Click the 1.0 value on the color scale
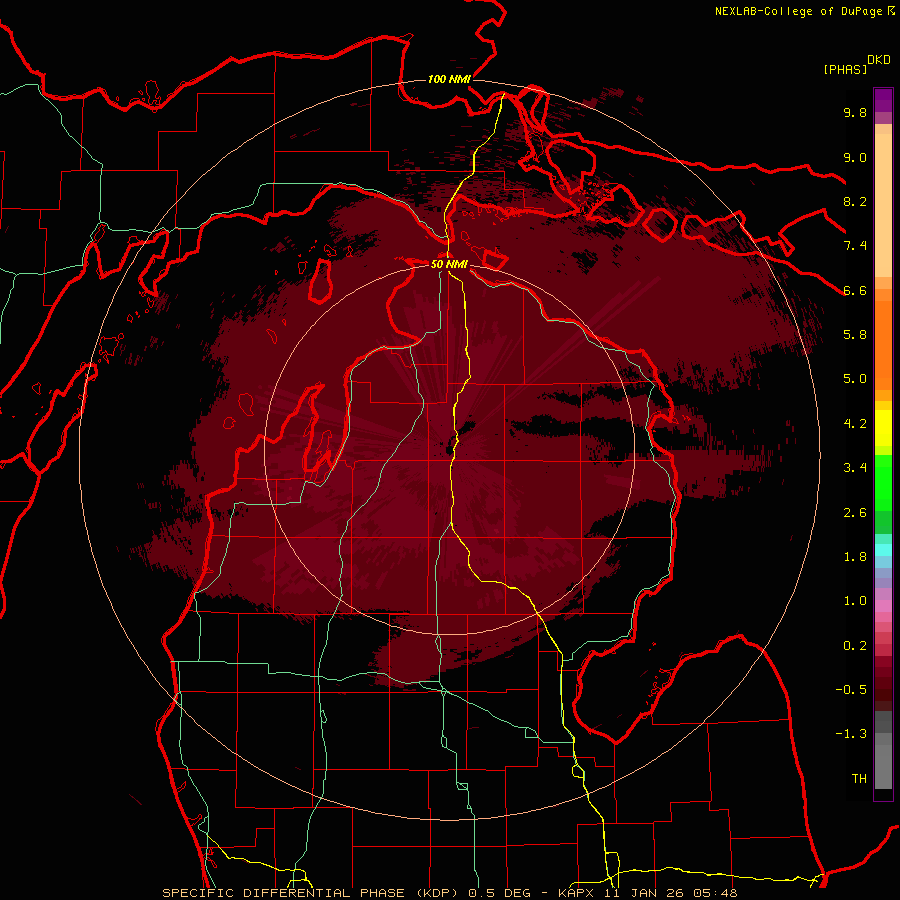 [855, 601]
